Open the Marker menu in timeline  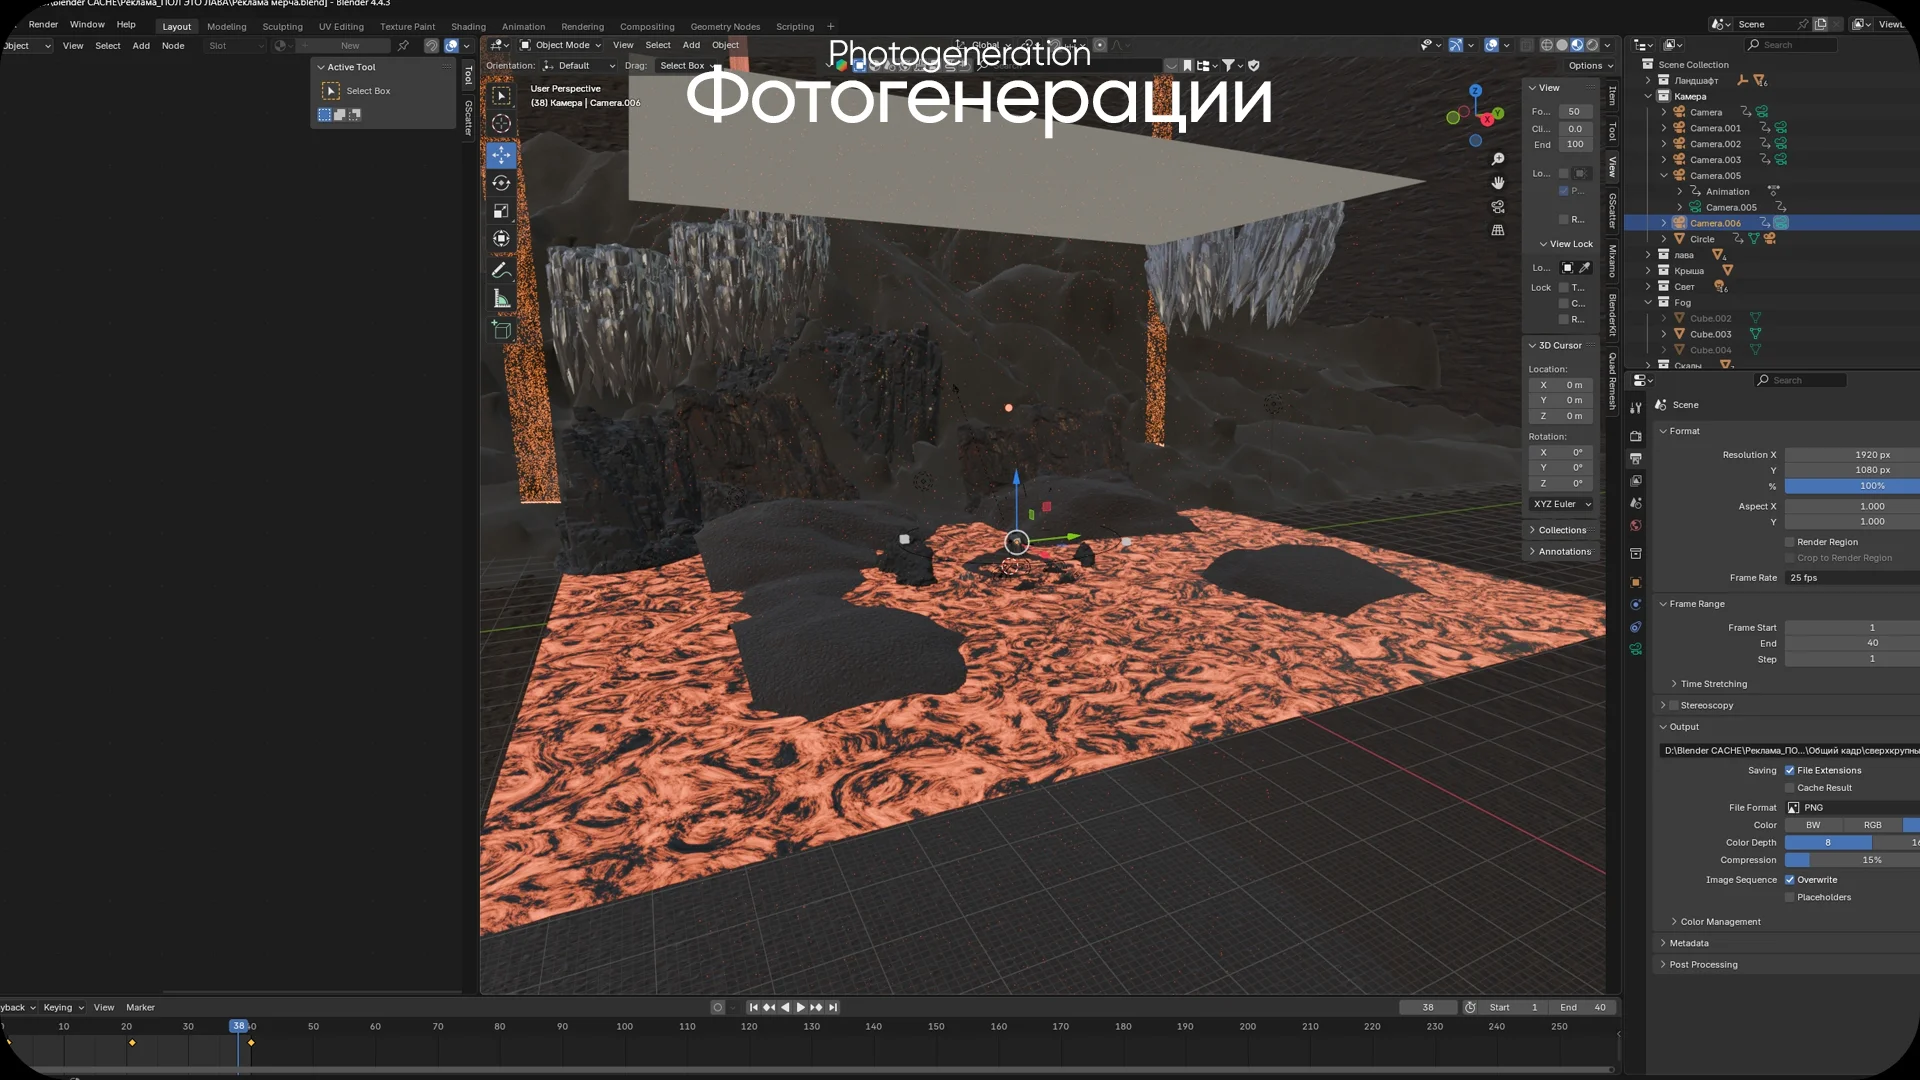pyautogui.click(x=140, y=1008)
